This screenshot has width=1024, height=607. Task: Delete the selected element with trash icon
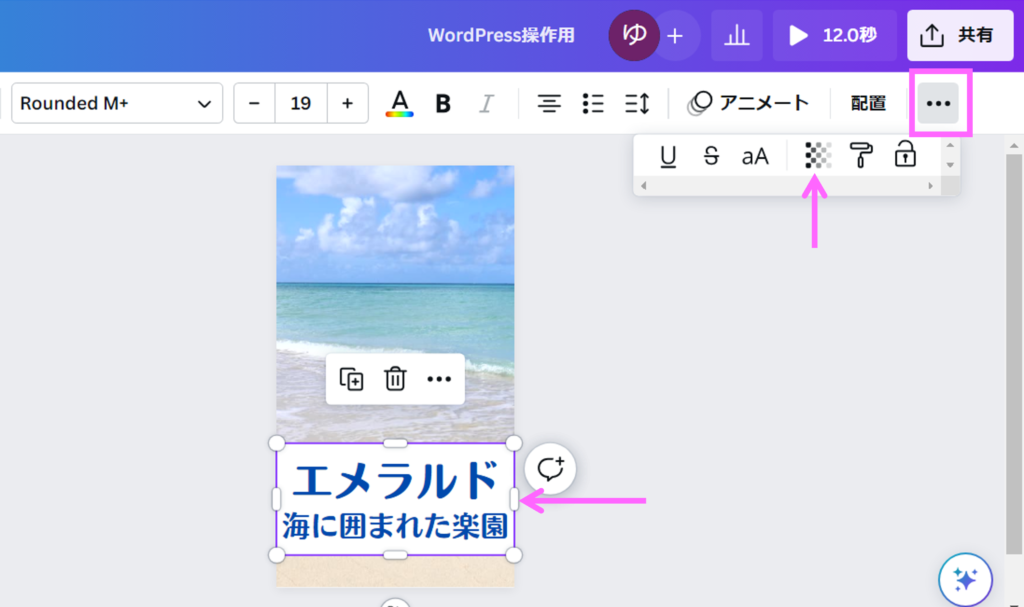tap(395, 379)
